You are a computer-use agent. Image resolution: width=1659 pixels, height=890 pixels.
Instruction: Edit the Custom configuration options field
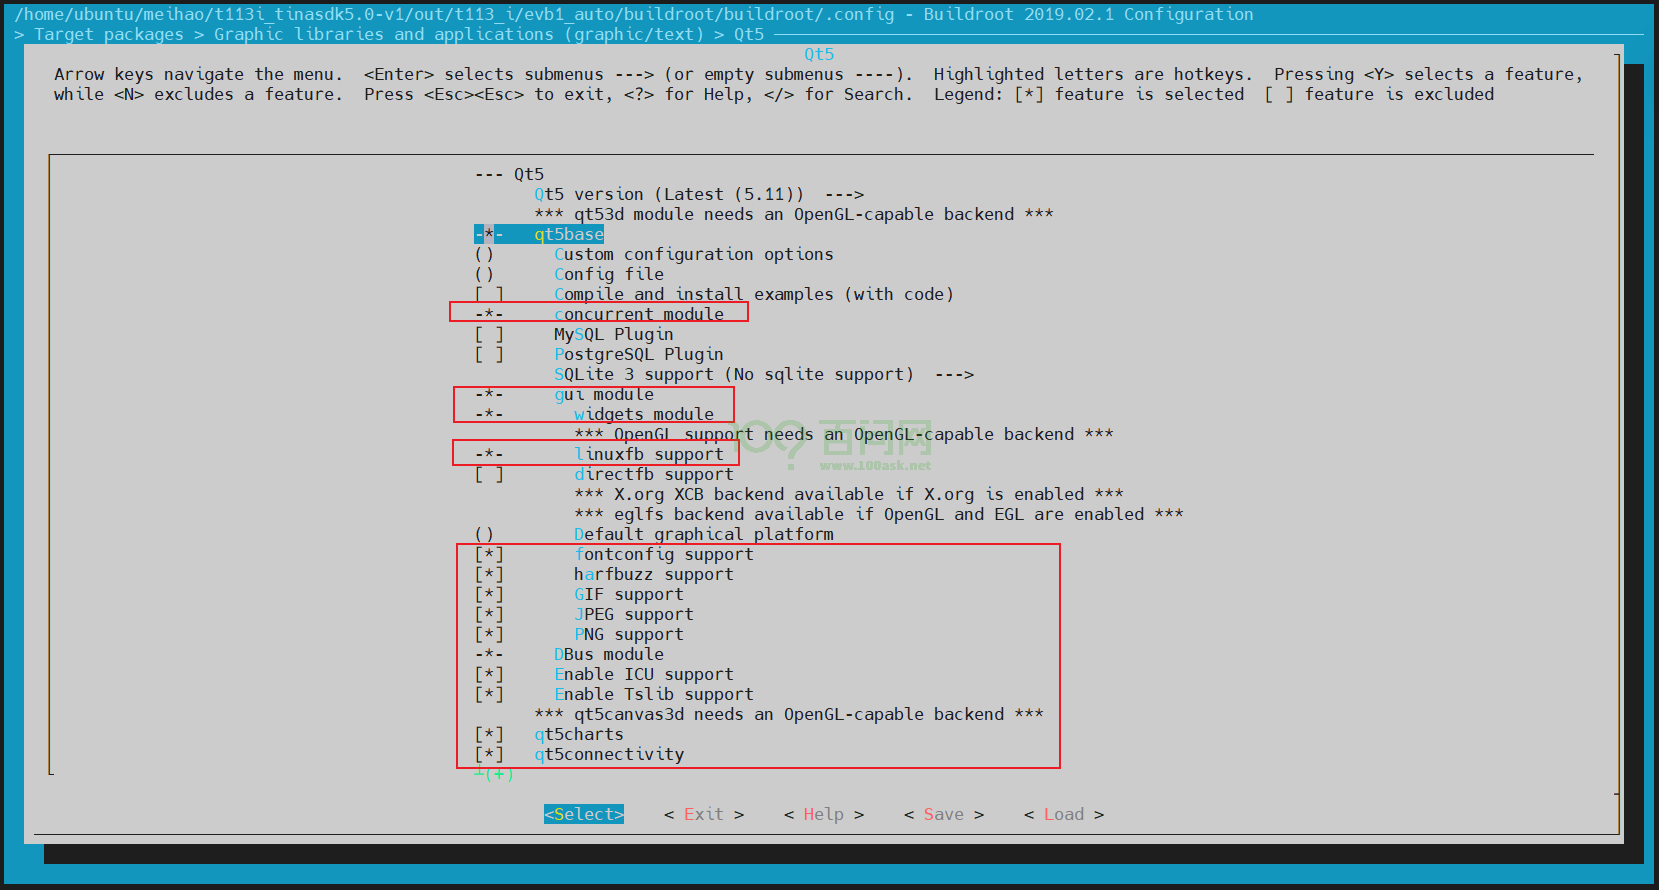click(693, 254)
